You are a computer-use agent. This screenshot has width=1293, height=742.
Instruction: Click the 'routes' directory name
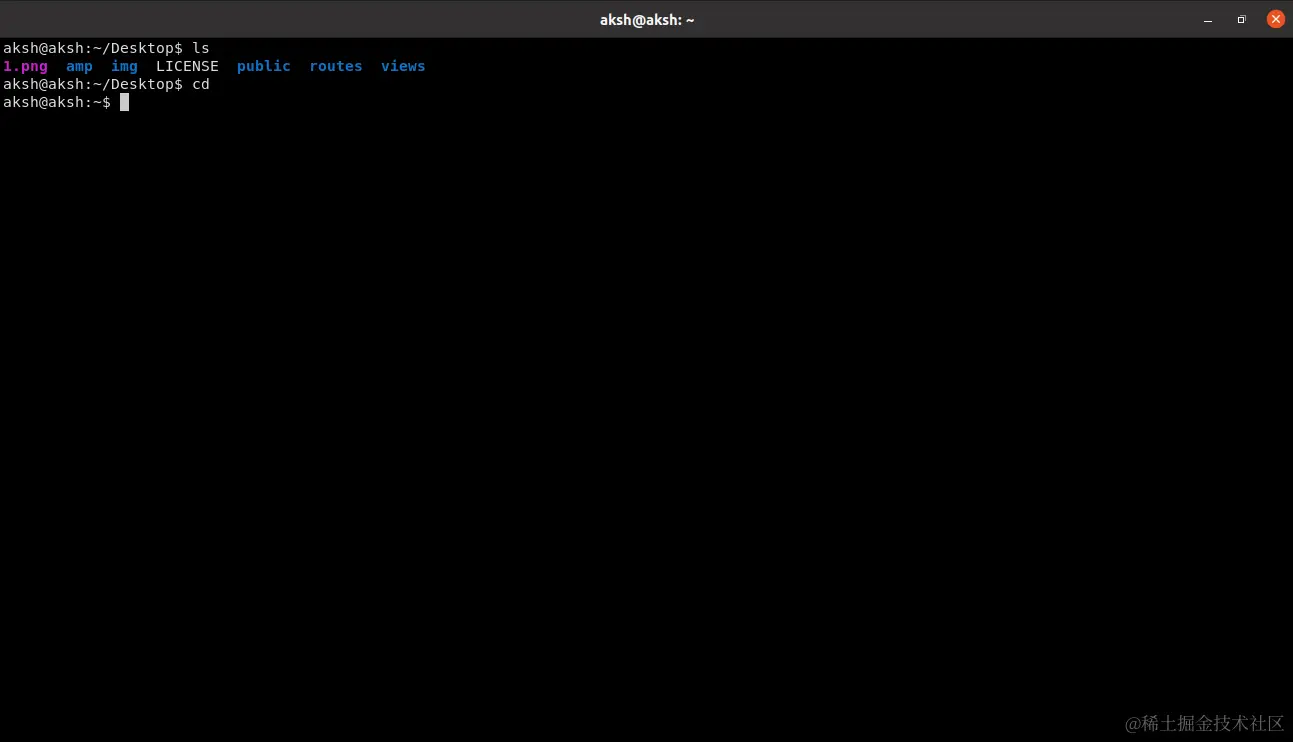pyautogui.click(x=336, y=66)
